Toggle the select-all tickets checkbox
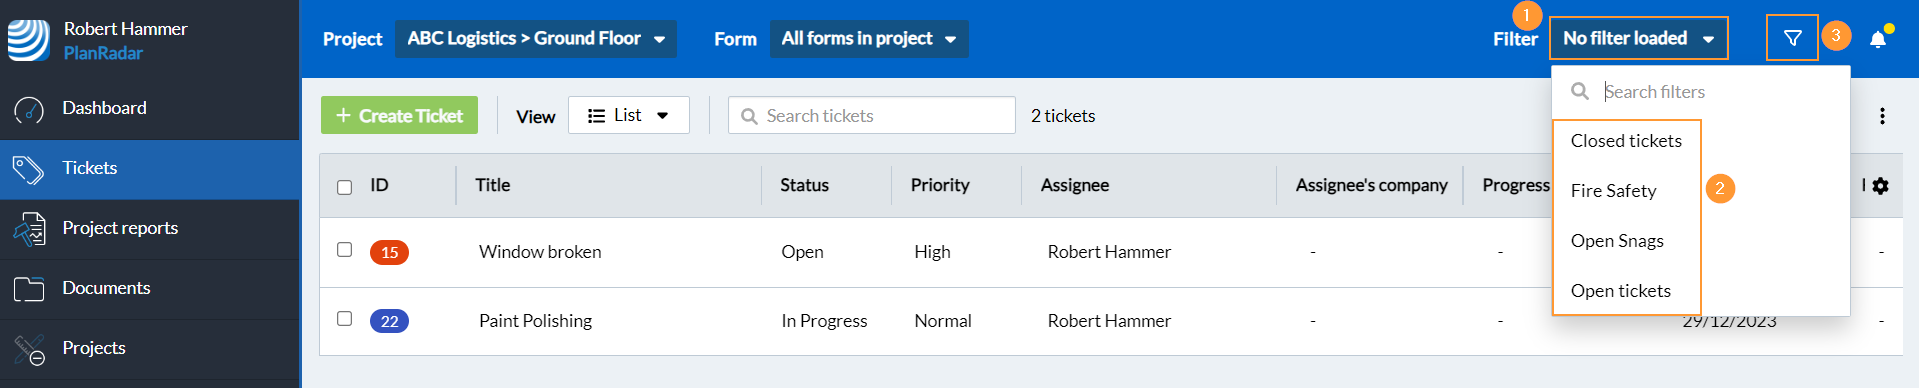The width and height of the screenshot is (1919, 388). pos(345,187)
